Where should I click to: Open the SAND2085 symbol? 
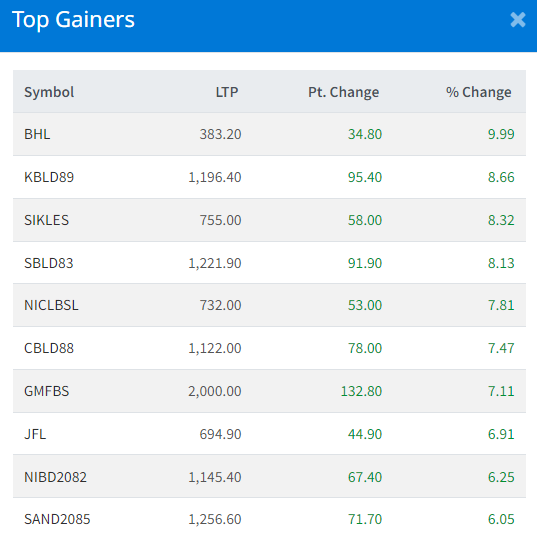[x=57, y=519]
